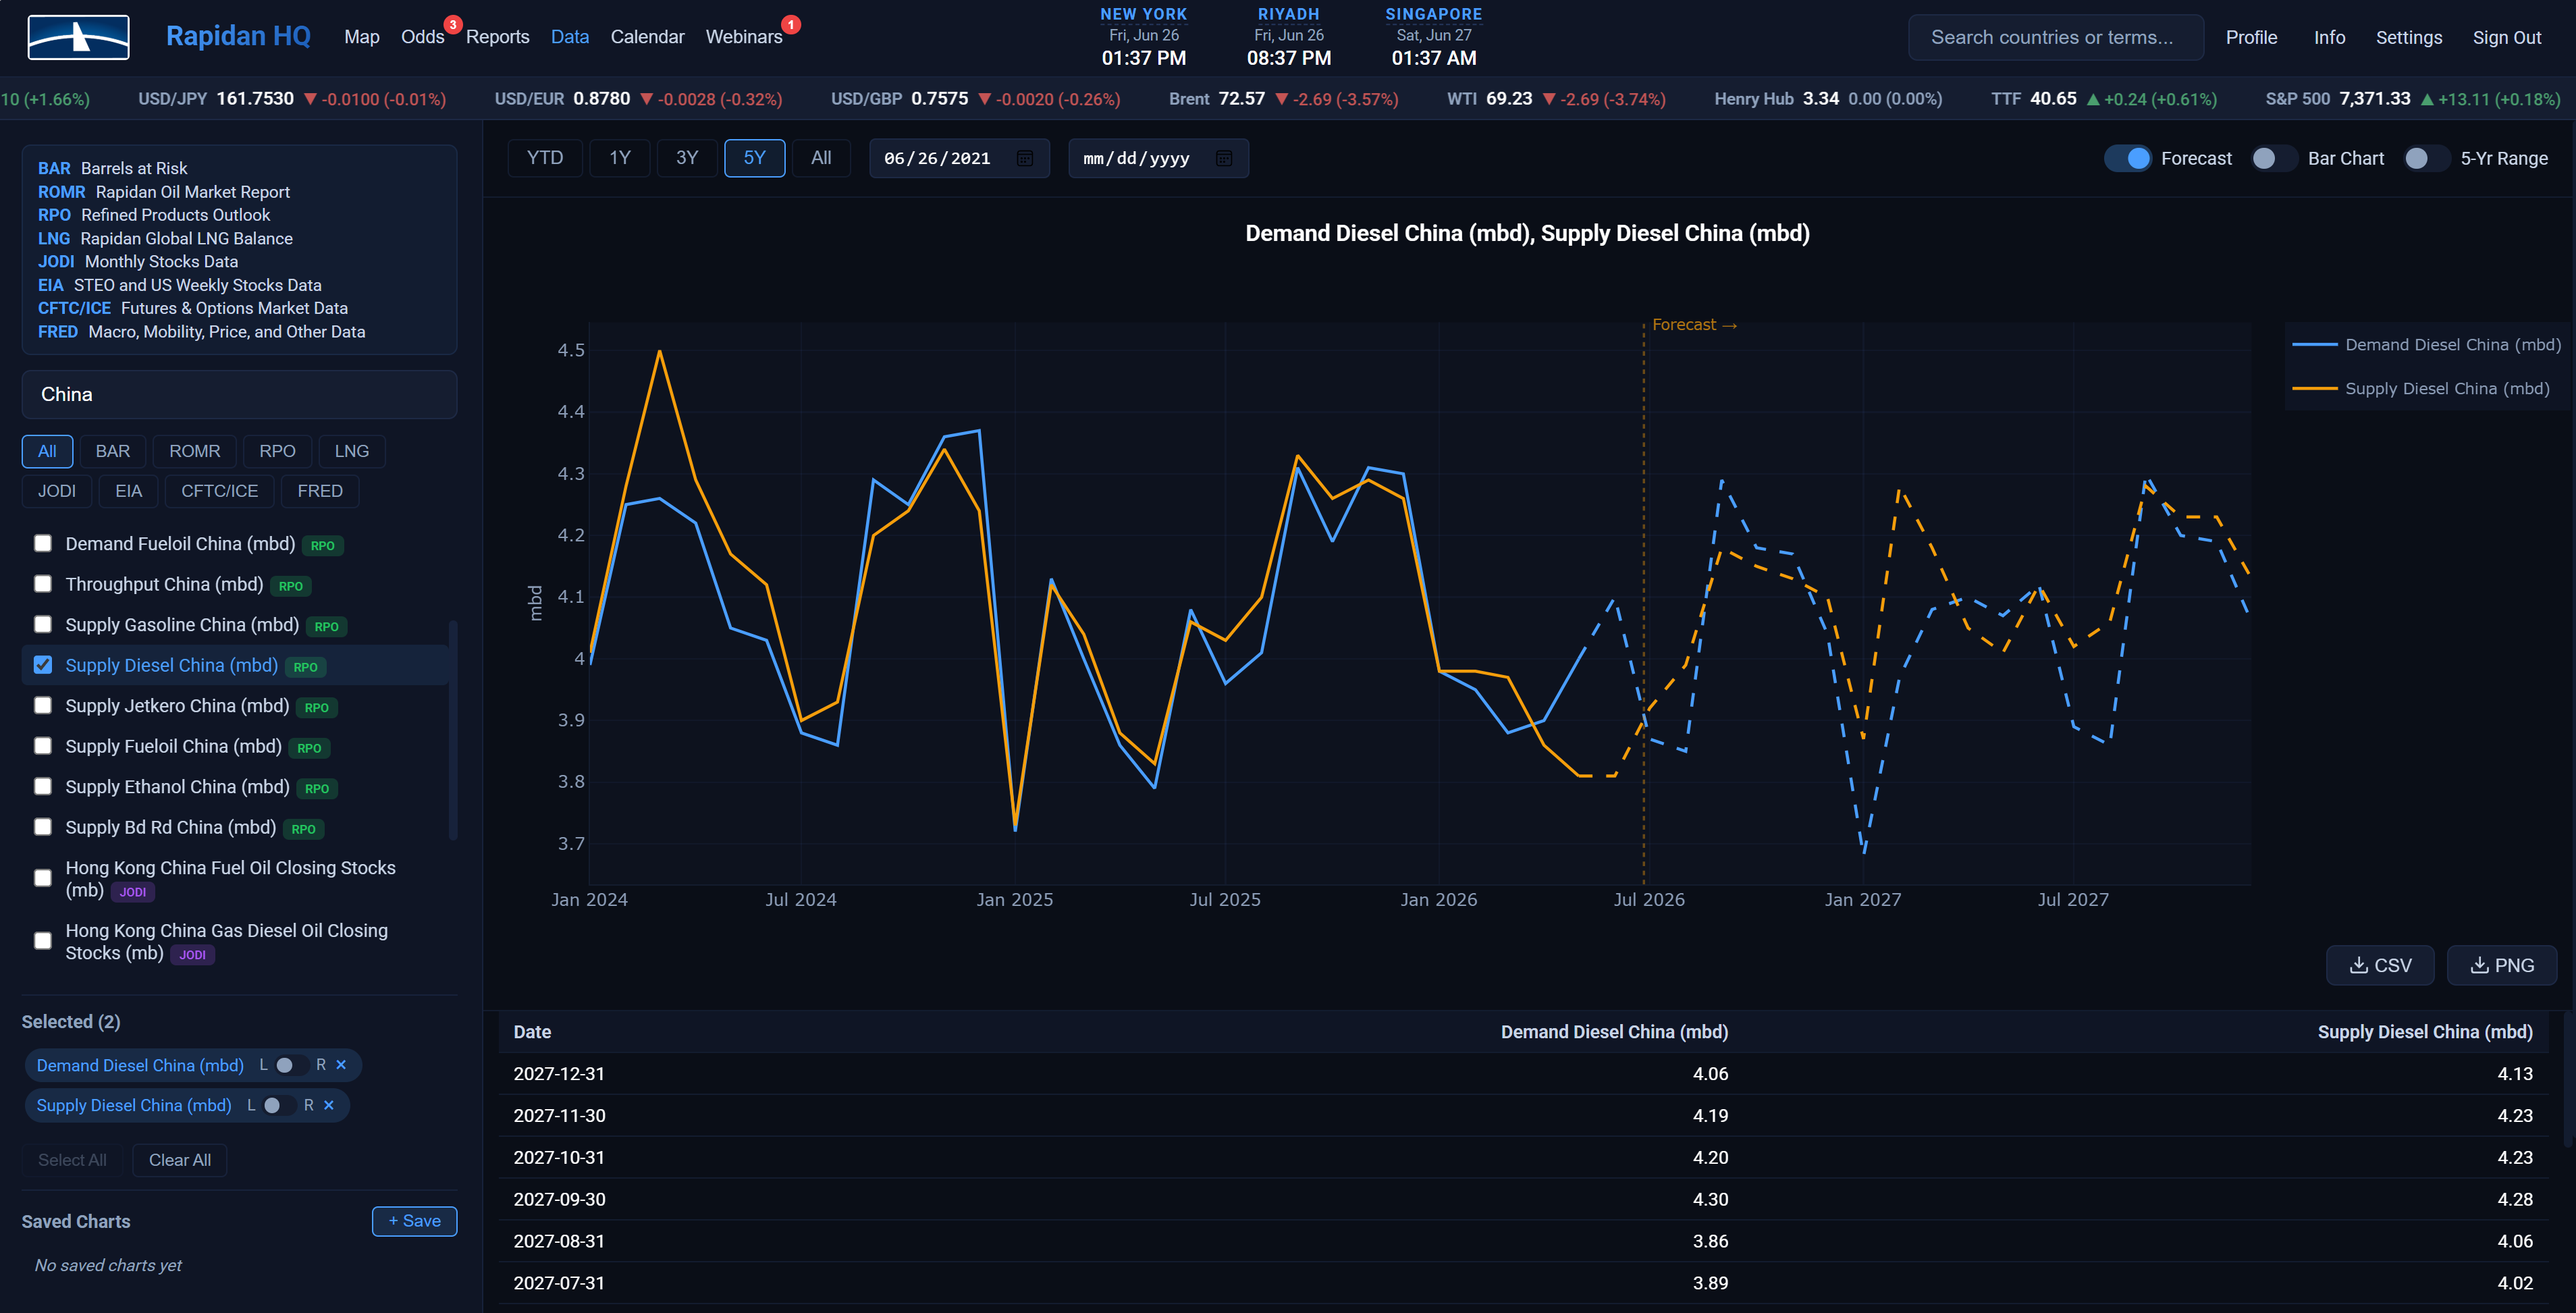Image resolution: width=2576 pixels, height=1313 pixels.
Task: Open the end date calendar picker icon
Action: 1223,158
